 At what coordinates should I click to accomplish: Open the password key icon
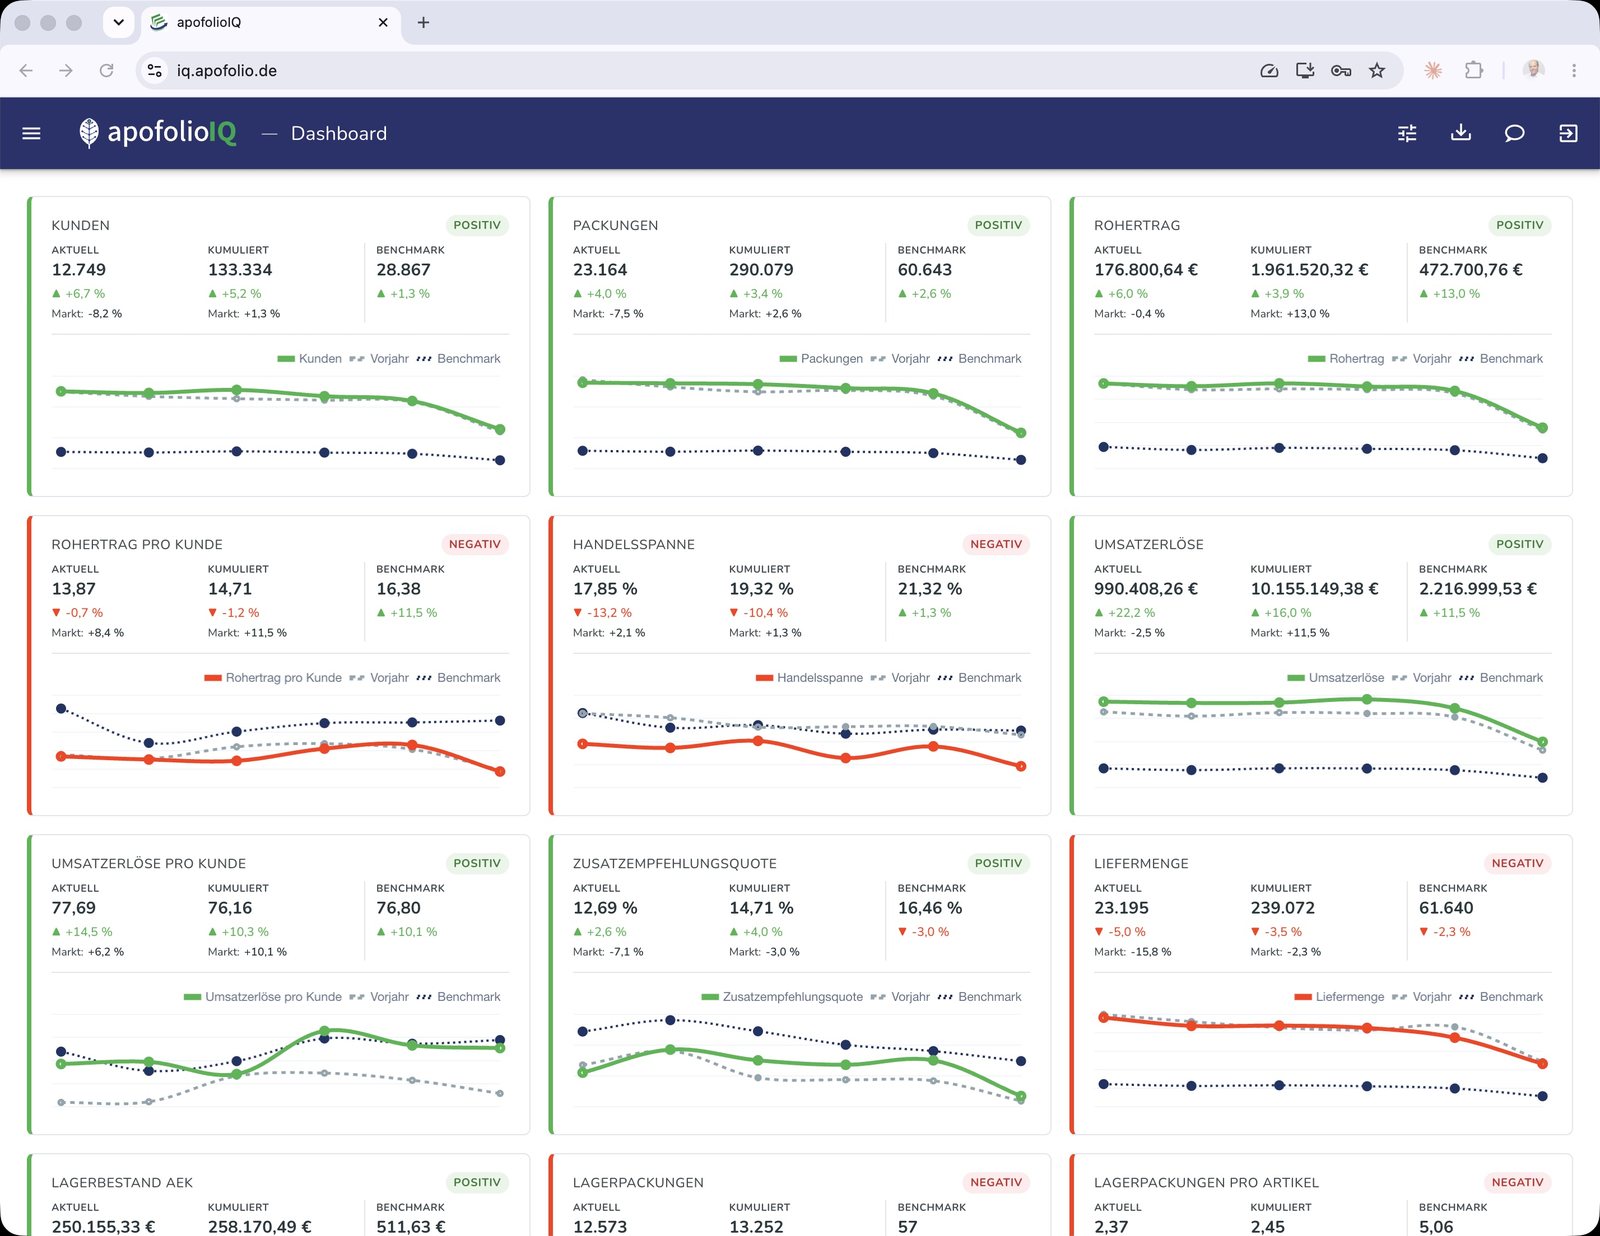coord(1341,70)
